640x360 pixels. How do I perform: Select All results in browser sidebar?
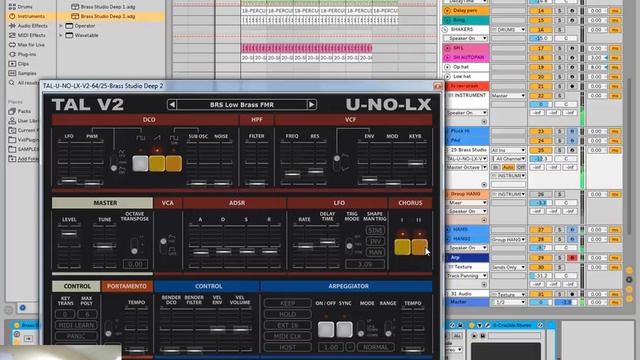tap(24, 83)
